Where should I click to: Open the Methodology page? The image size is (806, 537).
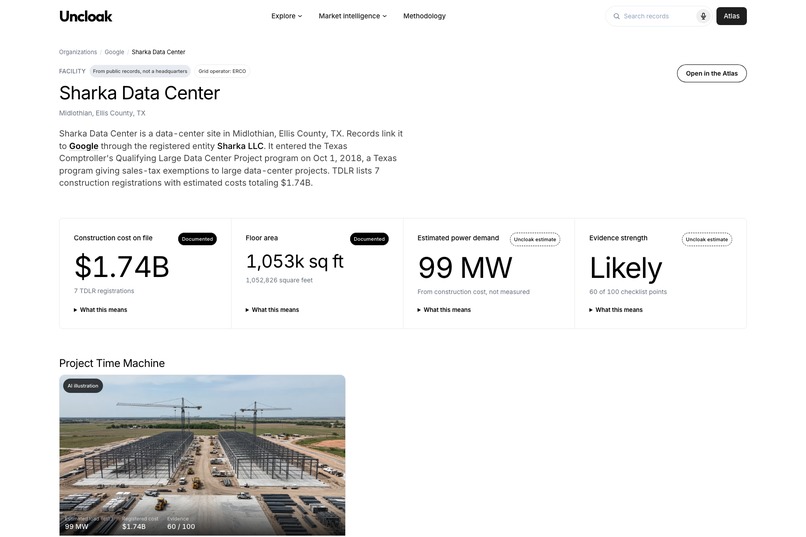tap(424, 16)
